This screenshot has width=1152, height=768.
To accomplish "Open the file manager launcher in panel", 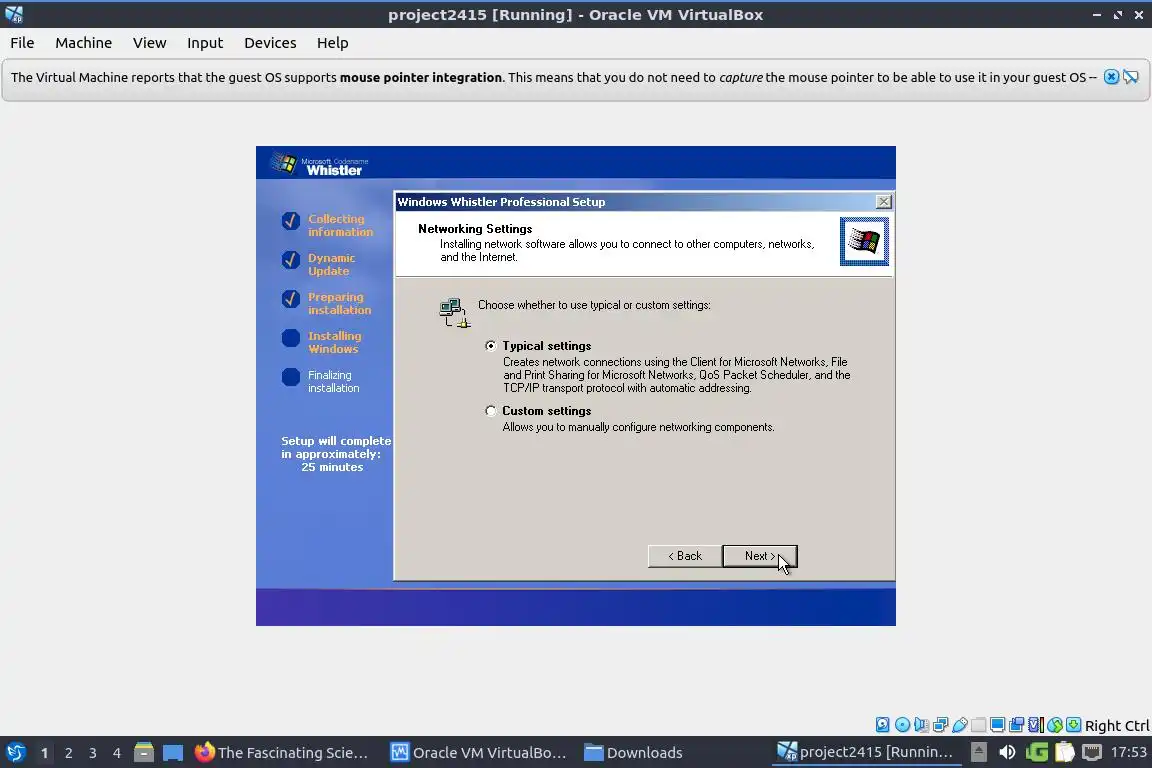I will coord(144,753).
